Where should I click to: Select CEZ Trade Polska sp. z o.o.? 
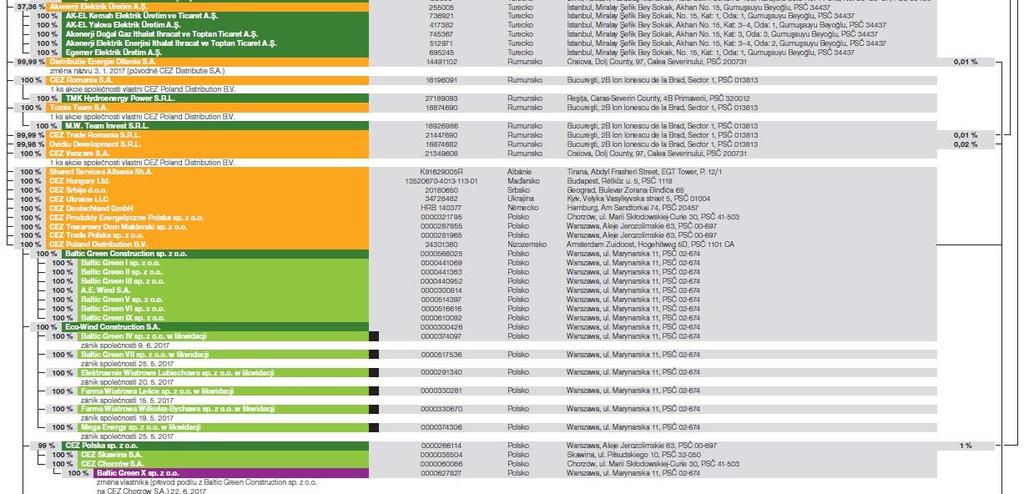tap(97, 235)
